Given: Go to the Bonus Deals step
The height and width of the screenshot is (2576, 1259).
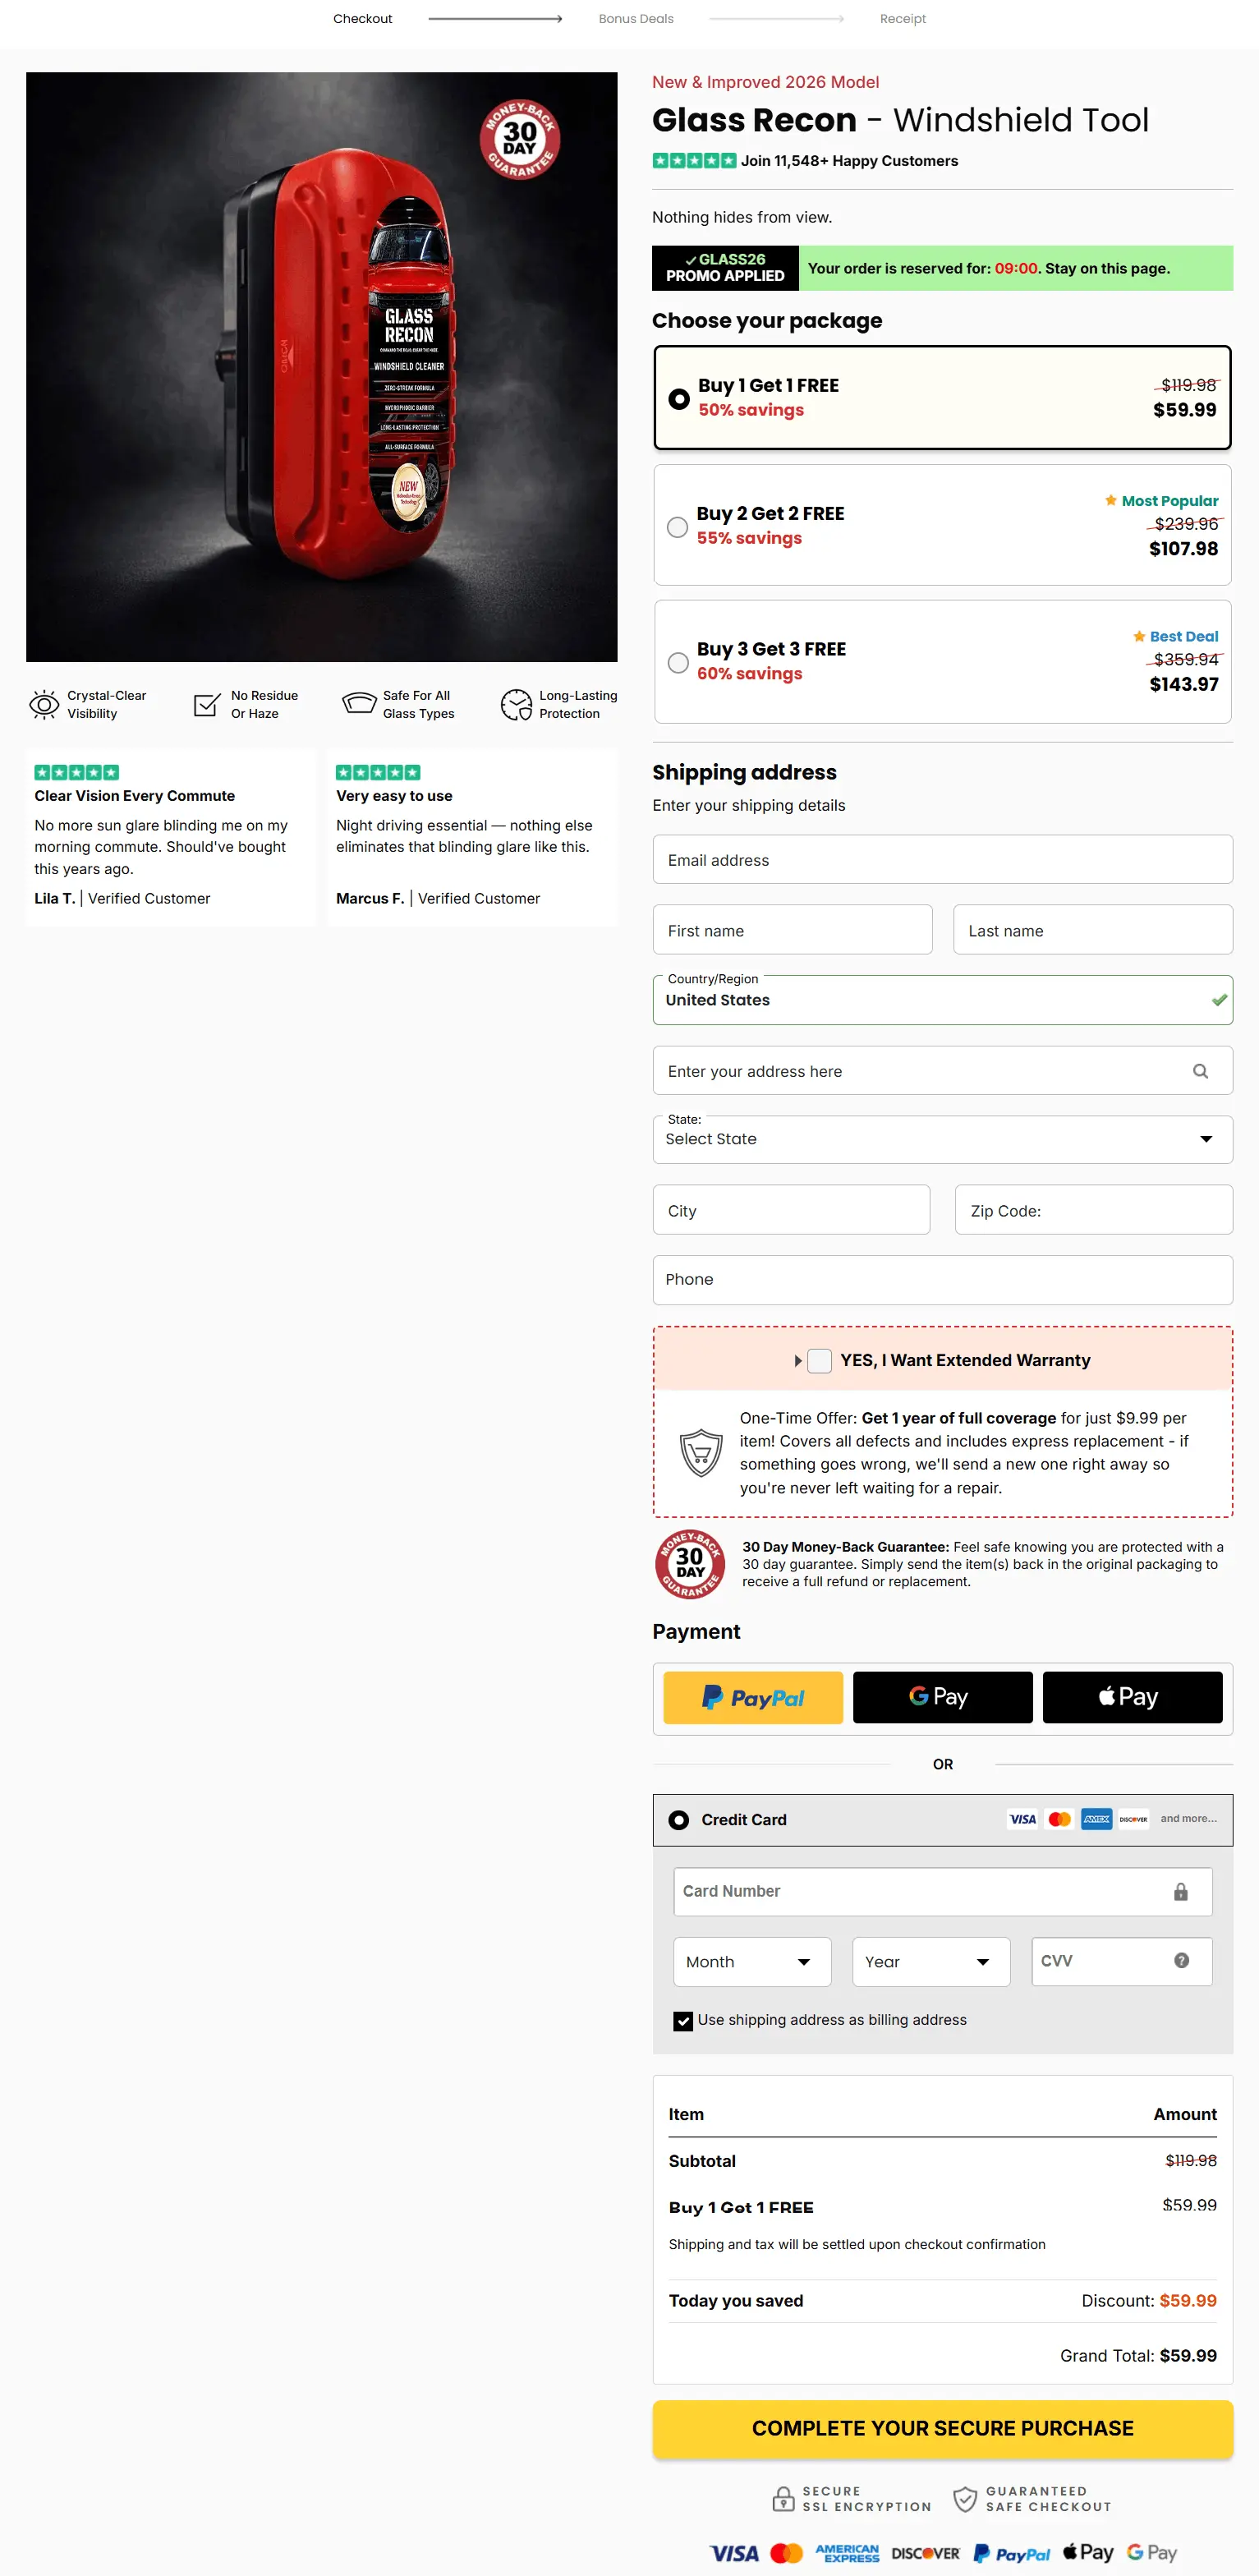Looking at the screenshot, I should (636, 19).
